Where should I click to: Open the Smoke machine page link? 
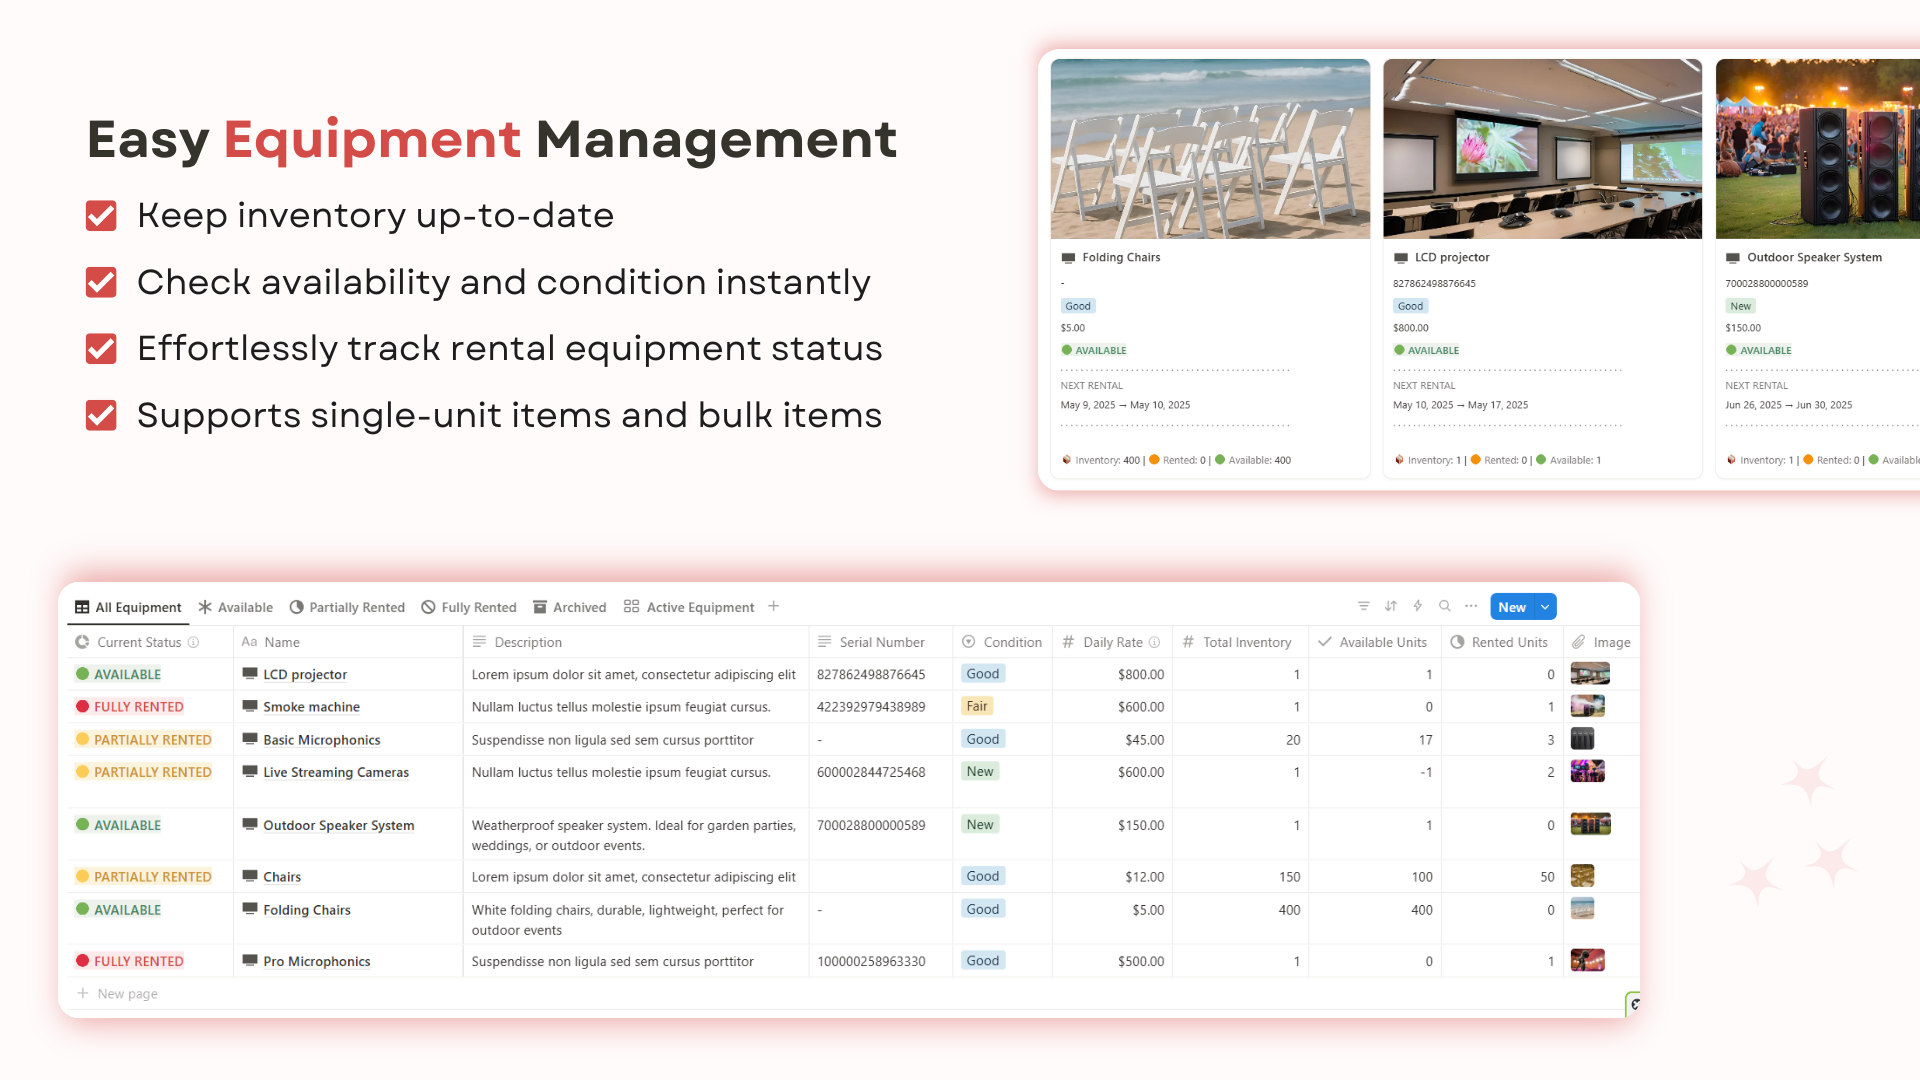tap(311, 707)
